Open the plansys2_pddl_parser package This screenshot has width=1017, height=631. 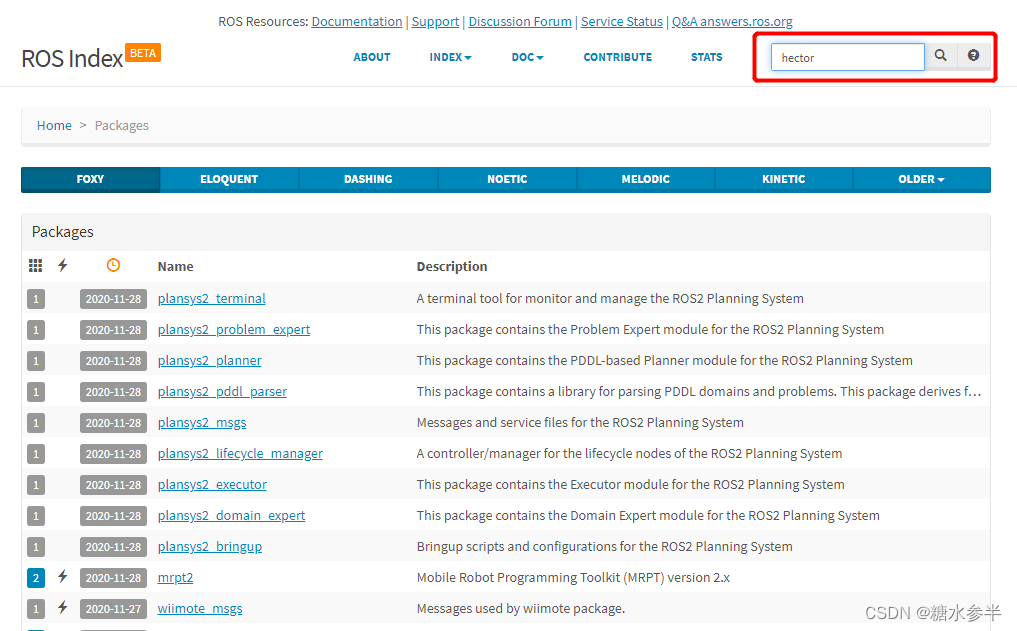tap(222, 392)
